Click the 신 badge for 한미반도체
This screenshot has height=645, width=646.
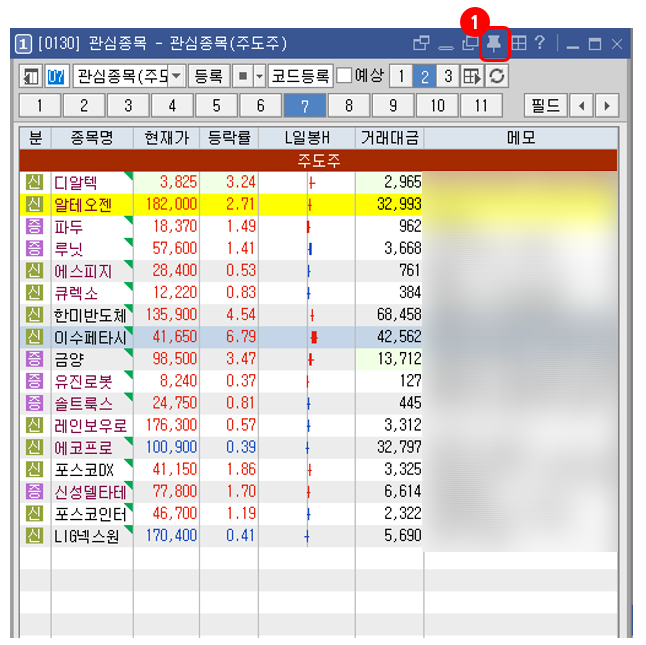[35, 315]
